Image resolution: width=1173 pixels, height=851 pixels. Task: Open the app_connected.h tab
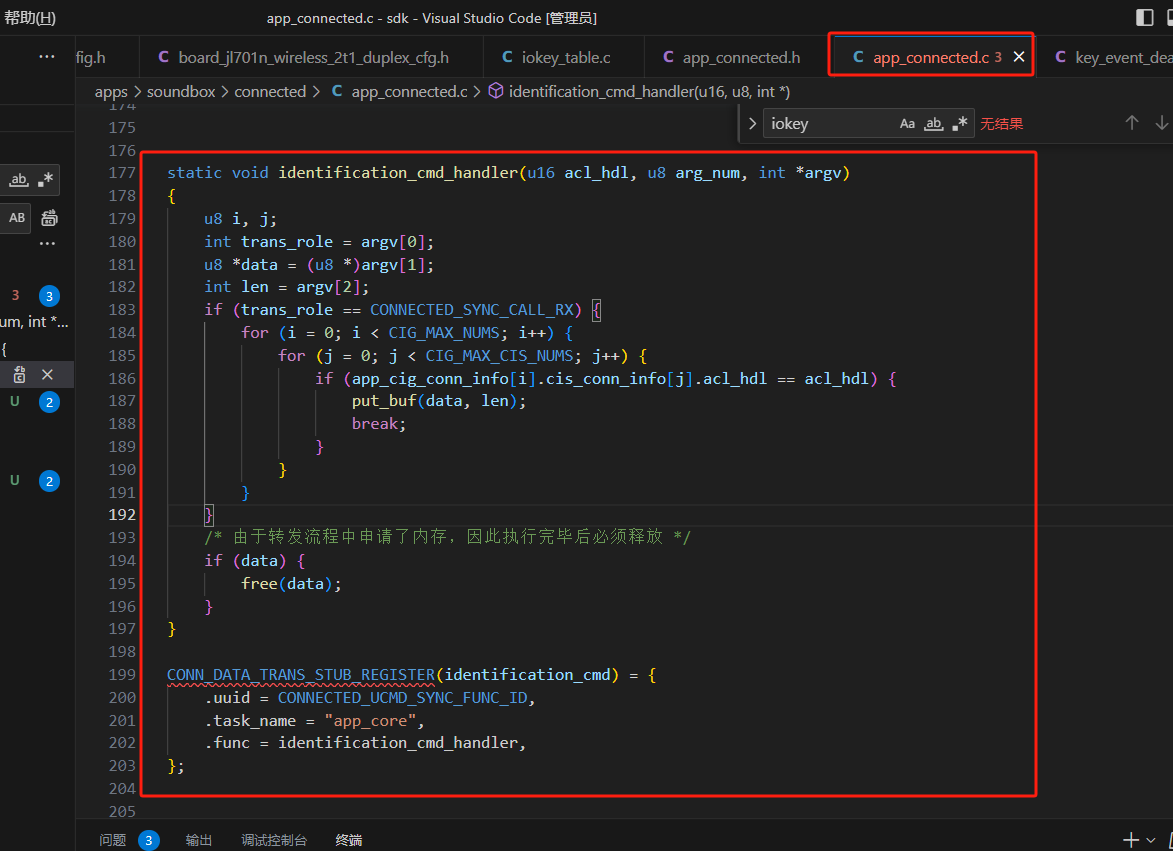pos(732,58)
